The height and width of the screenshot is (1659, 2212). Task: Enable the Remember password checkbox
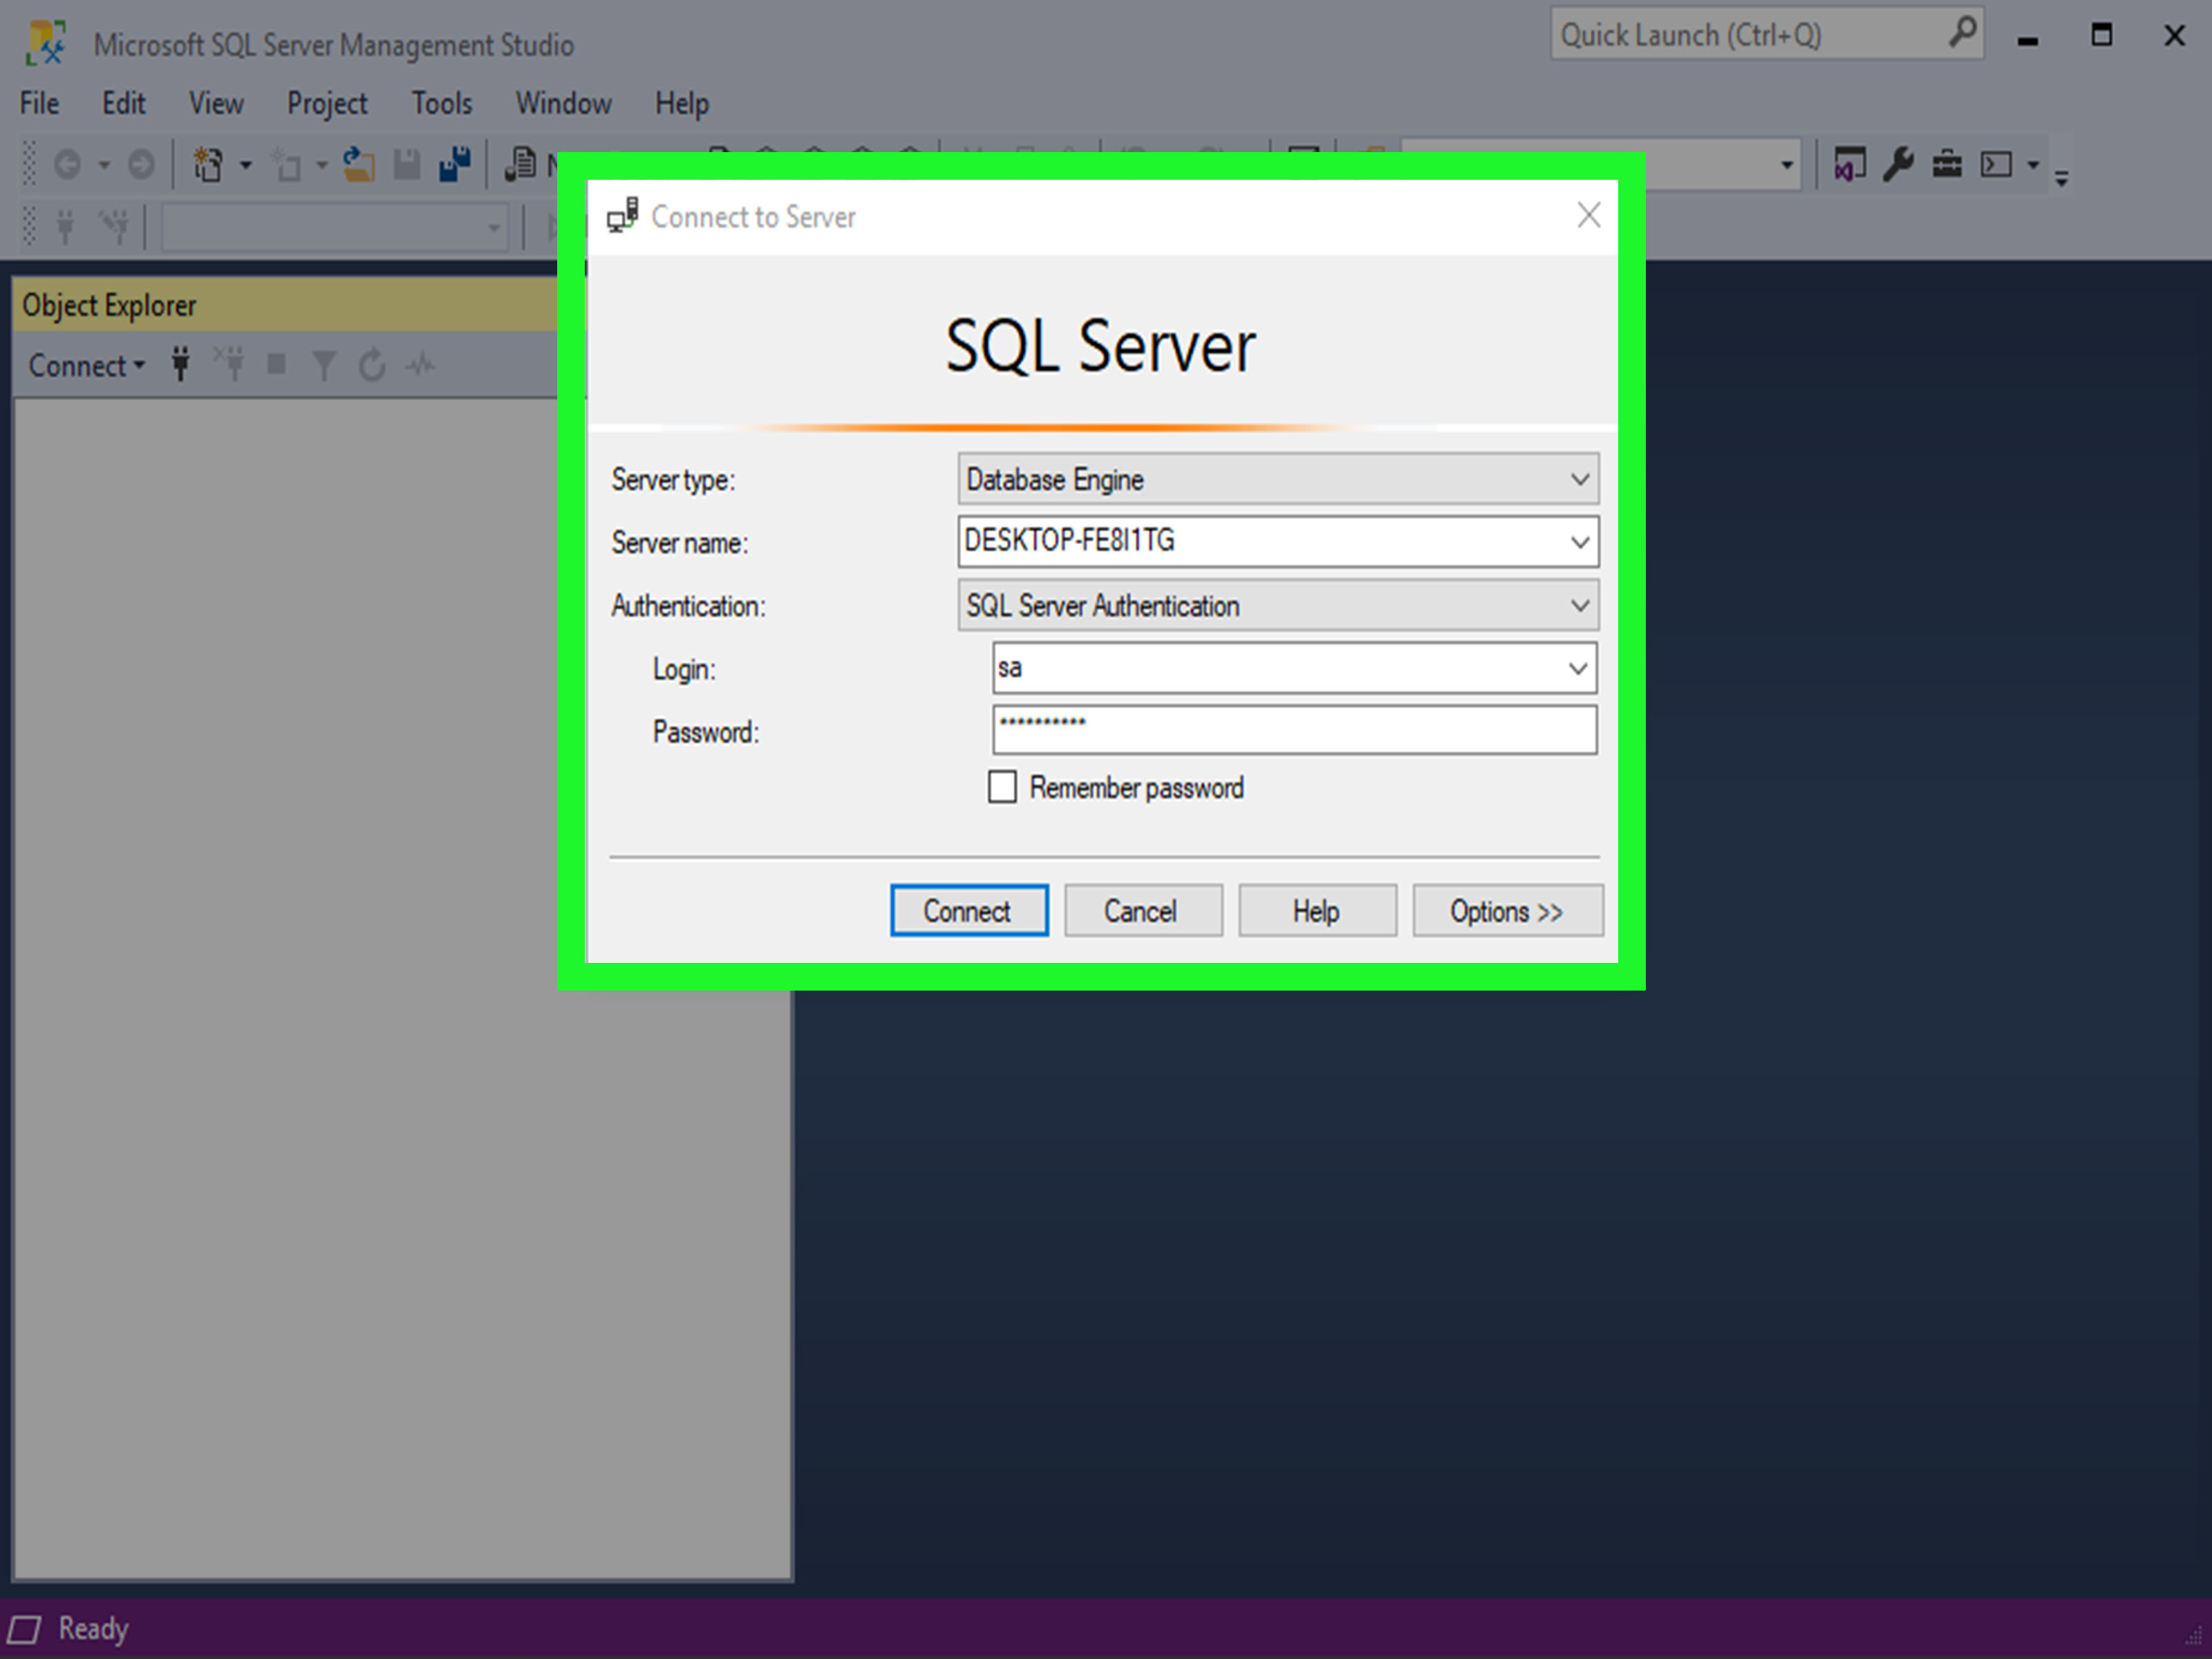1002,787
